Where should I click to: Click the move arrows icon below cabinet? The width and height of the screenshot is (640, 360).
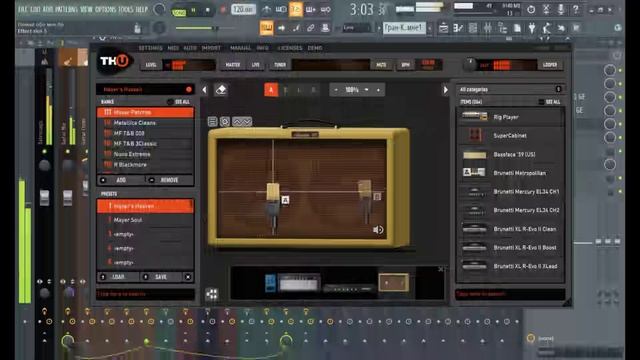[212, 294]
